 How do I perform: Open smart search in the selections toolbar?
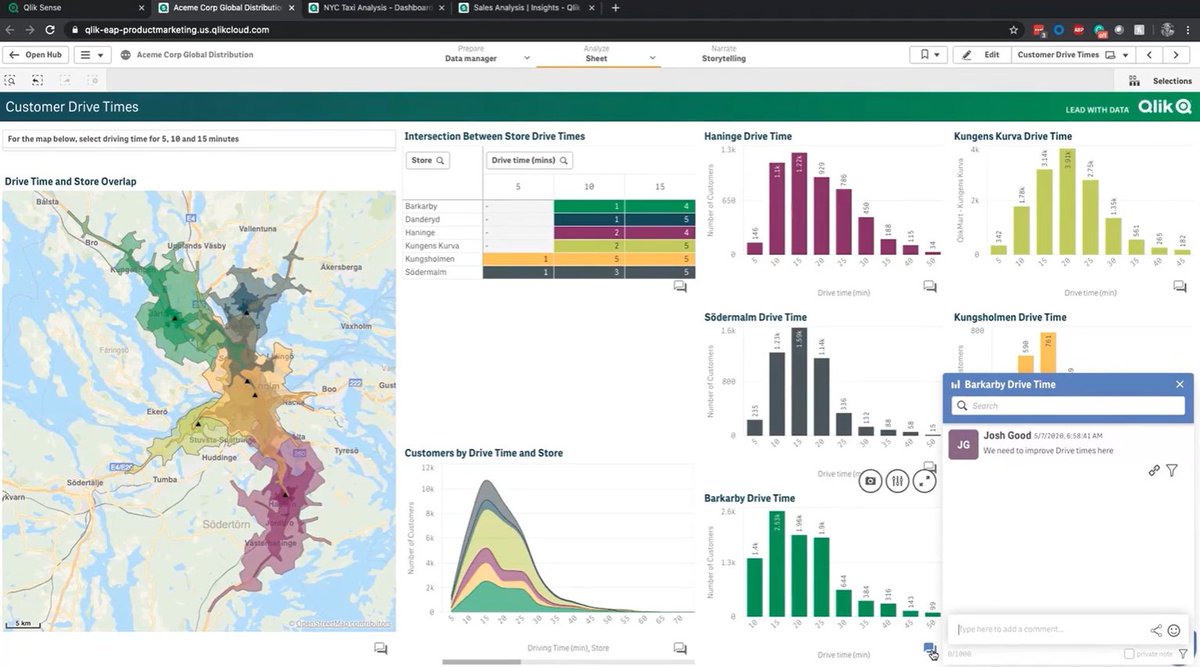(10, 80)
